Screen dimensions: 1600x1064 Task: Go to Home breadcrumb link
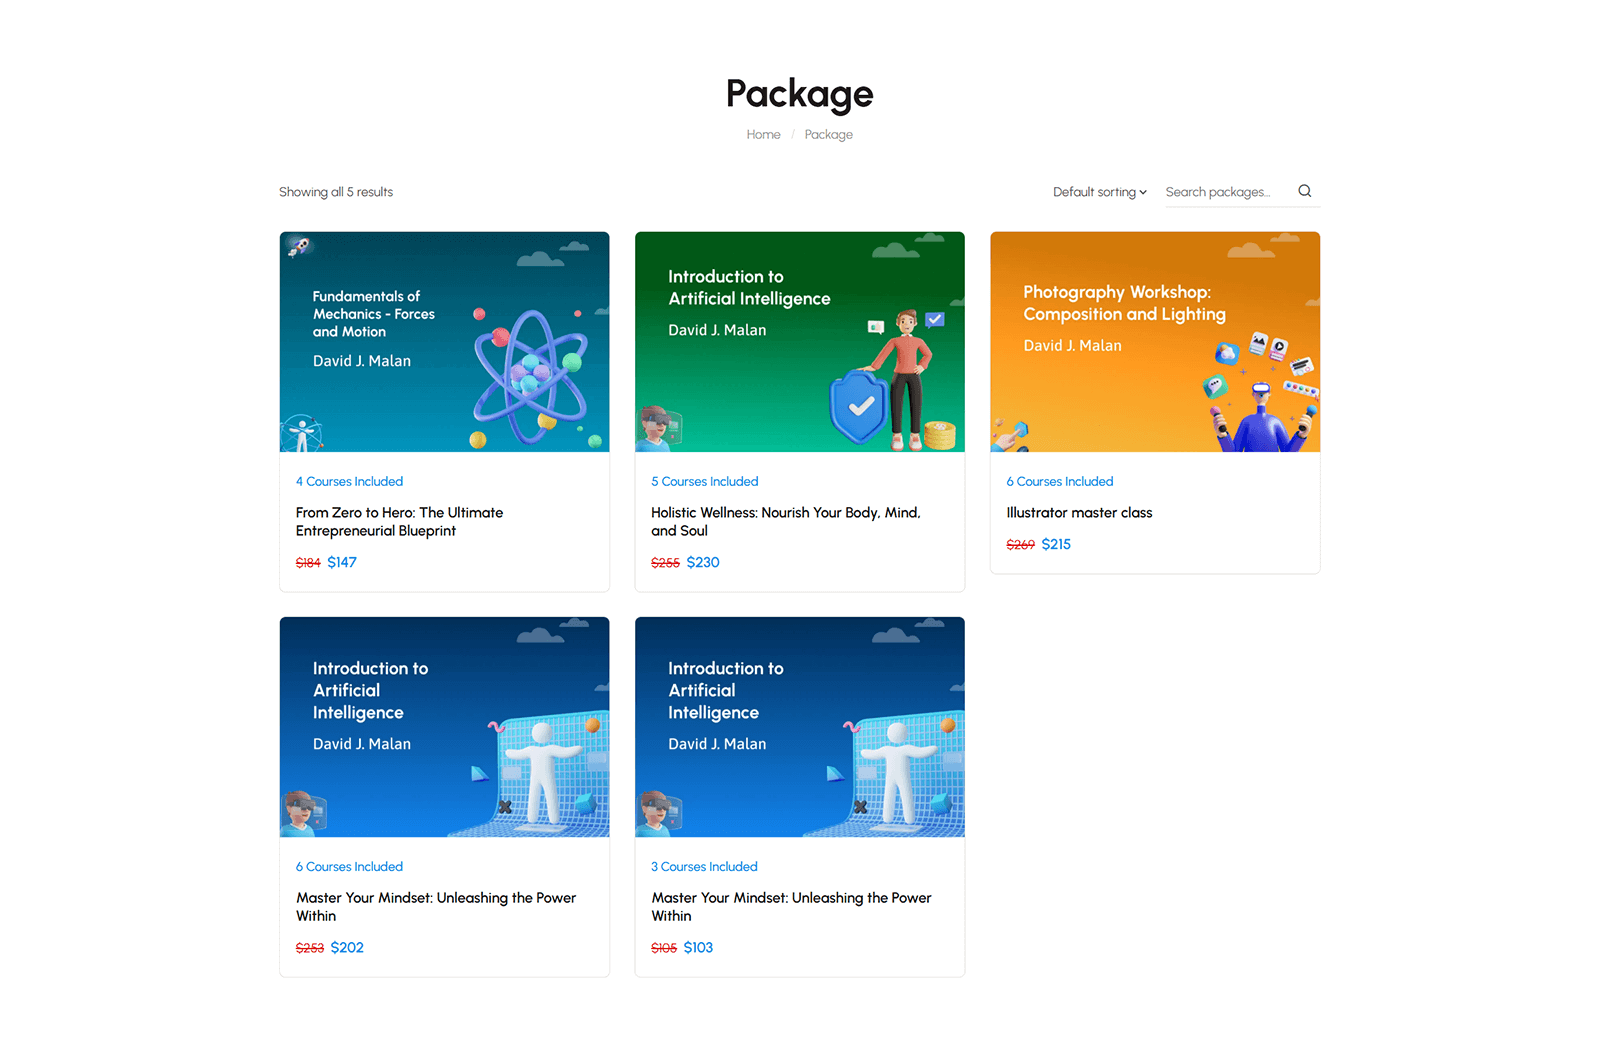point(763,135)
